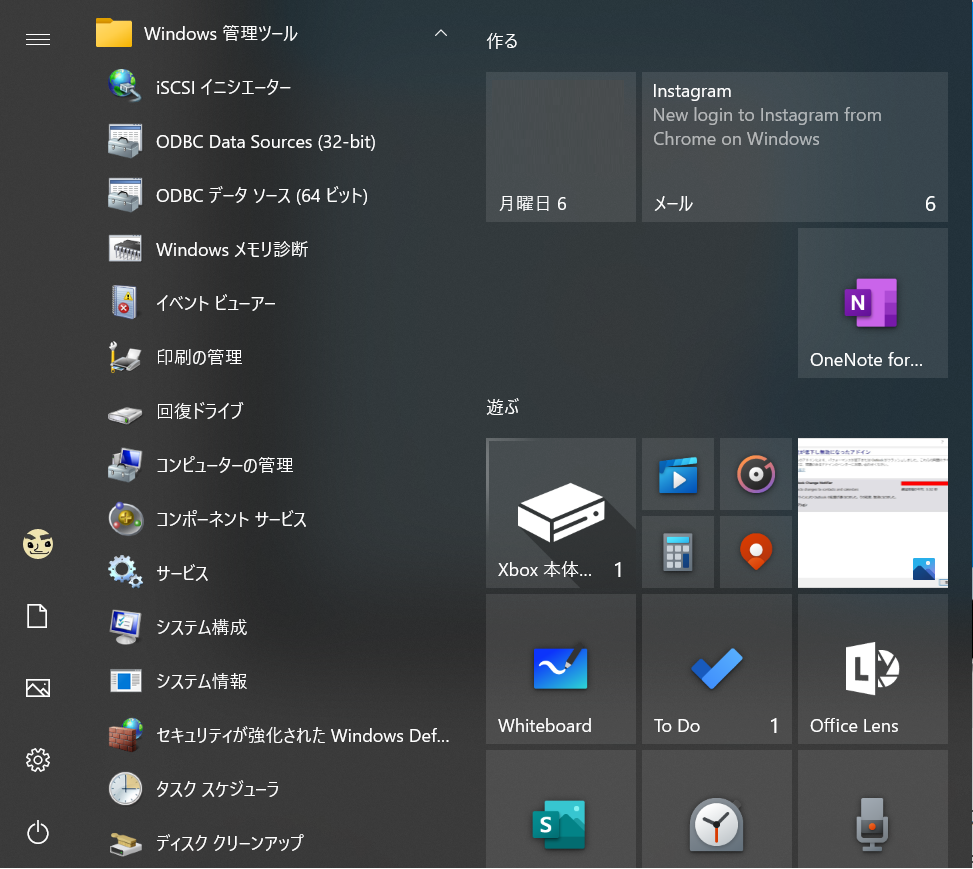Click the user account avatar
Image resolution: width=973 pixels, height=869 pixels.
pos(38,544)
